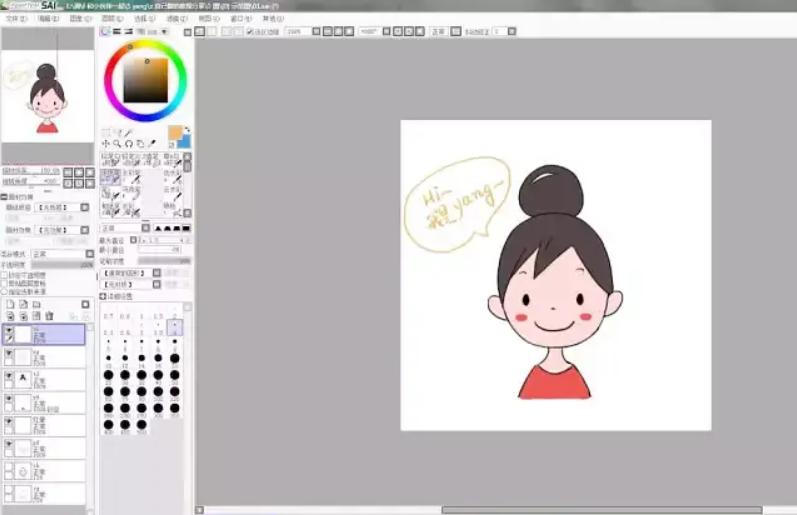Create a new normal layer
The height and width of the screenshot is (515, 797).
(10, 304)
